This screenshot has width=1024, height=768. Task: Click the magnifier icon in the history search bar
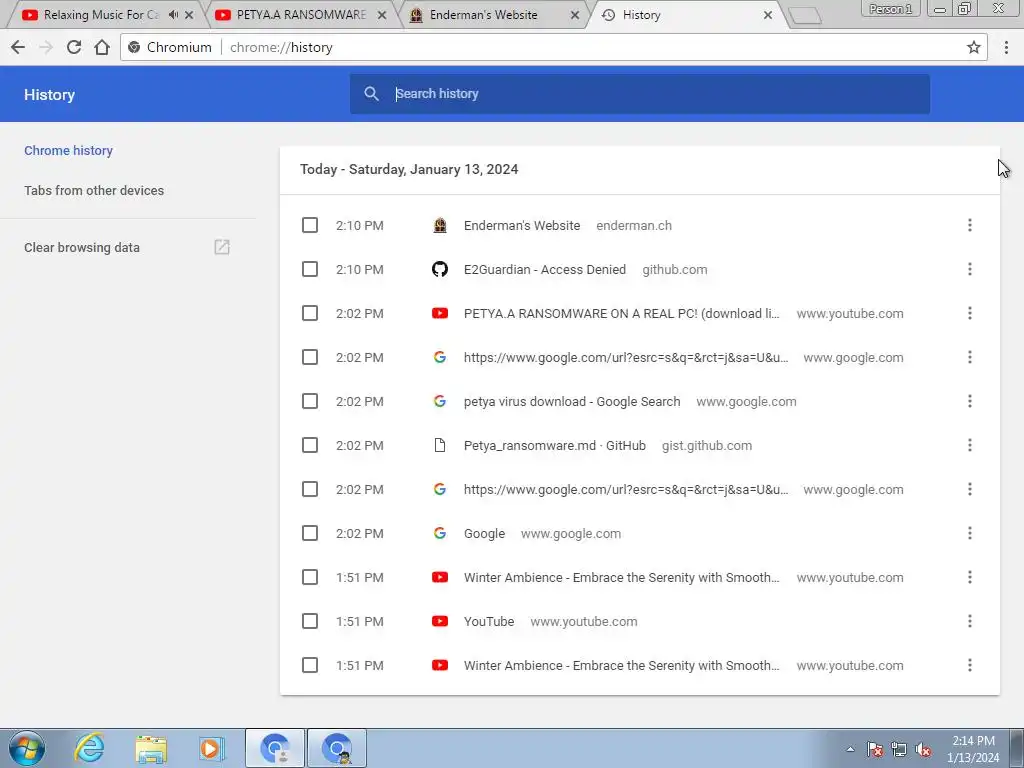click(372, 93)
